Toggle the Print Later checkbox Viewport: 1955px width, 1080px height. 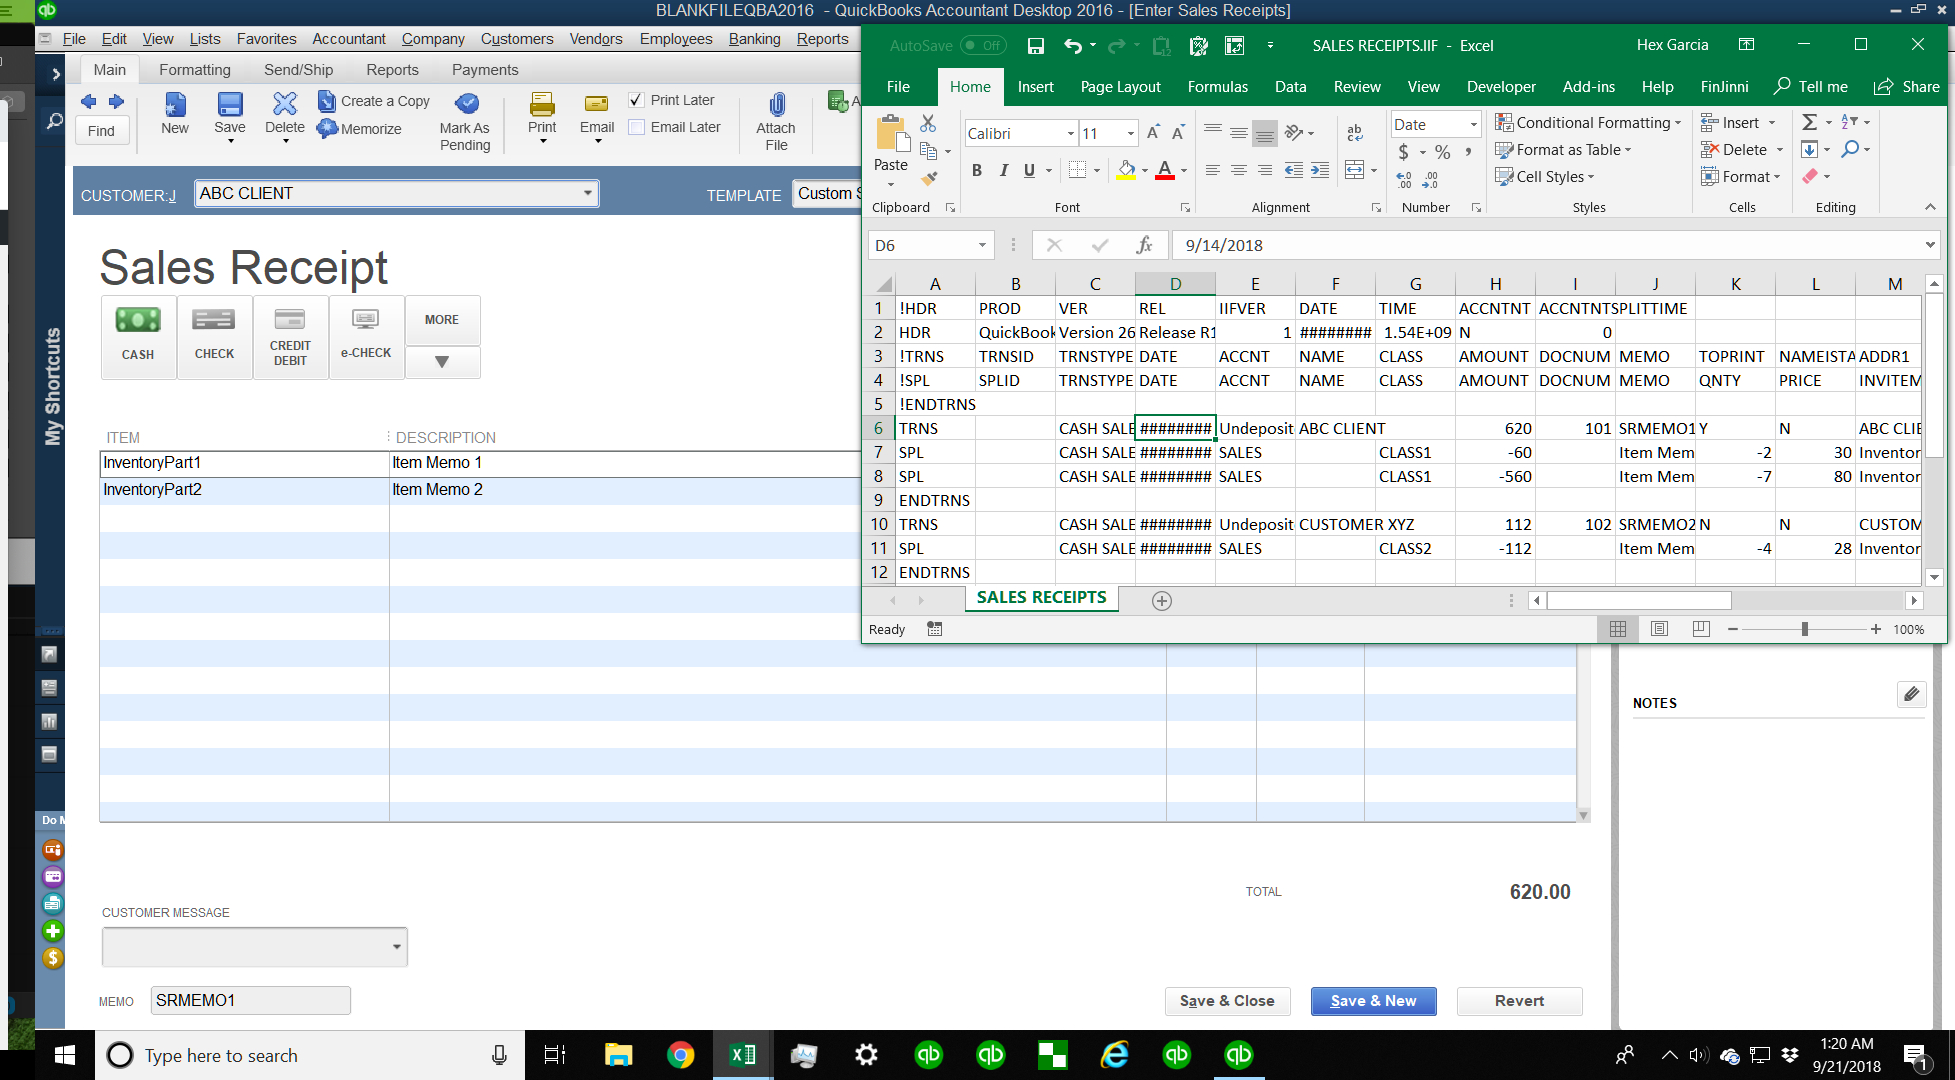[x=636, y=100]
